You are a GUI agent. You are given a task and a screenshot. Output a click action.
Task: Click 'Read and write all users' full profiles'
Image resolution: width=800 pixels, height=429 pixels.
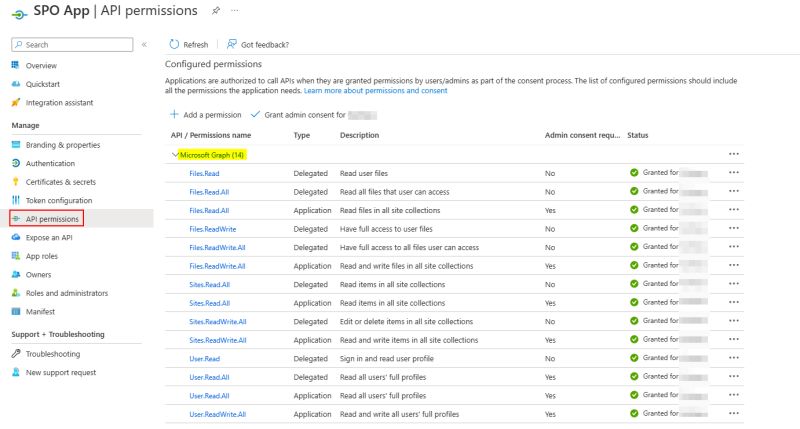[399, 414]
